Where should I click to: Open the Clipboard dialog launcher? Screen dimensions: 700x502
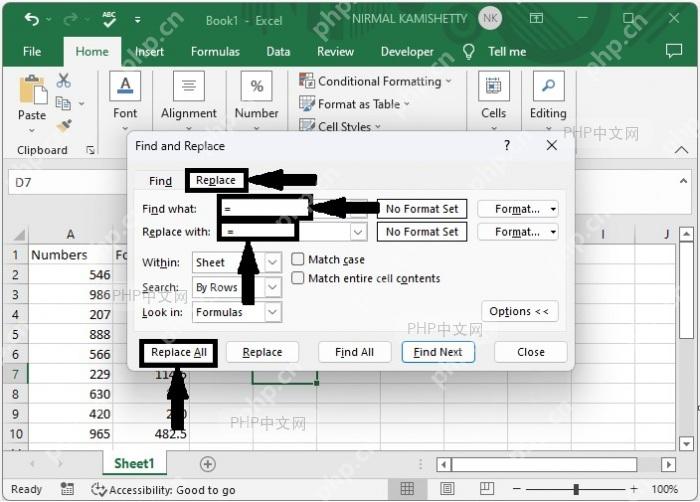click(90, 150)
